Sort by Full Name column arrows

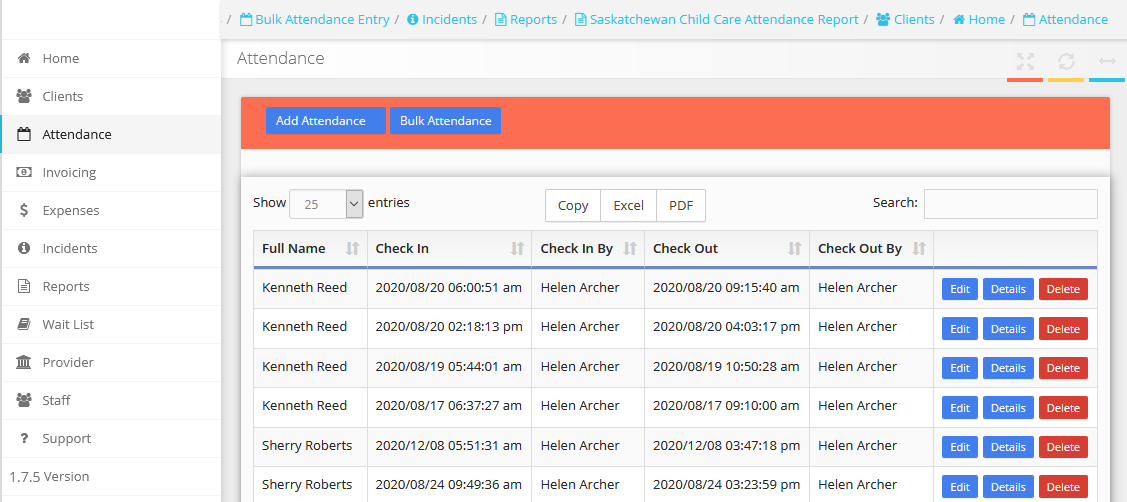click(x=352, y=249)
